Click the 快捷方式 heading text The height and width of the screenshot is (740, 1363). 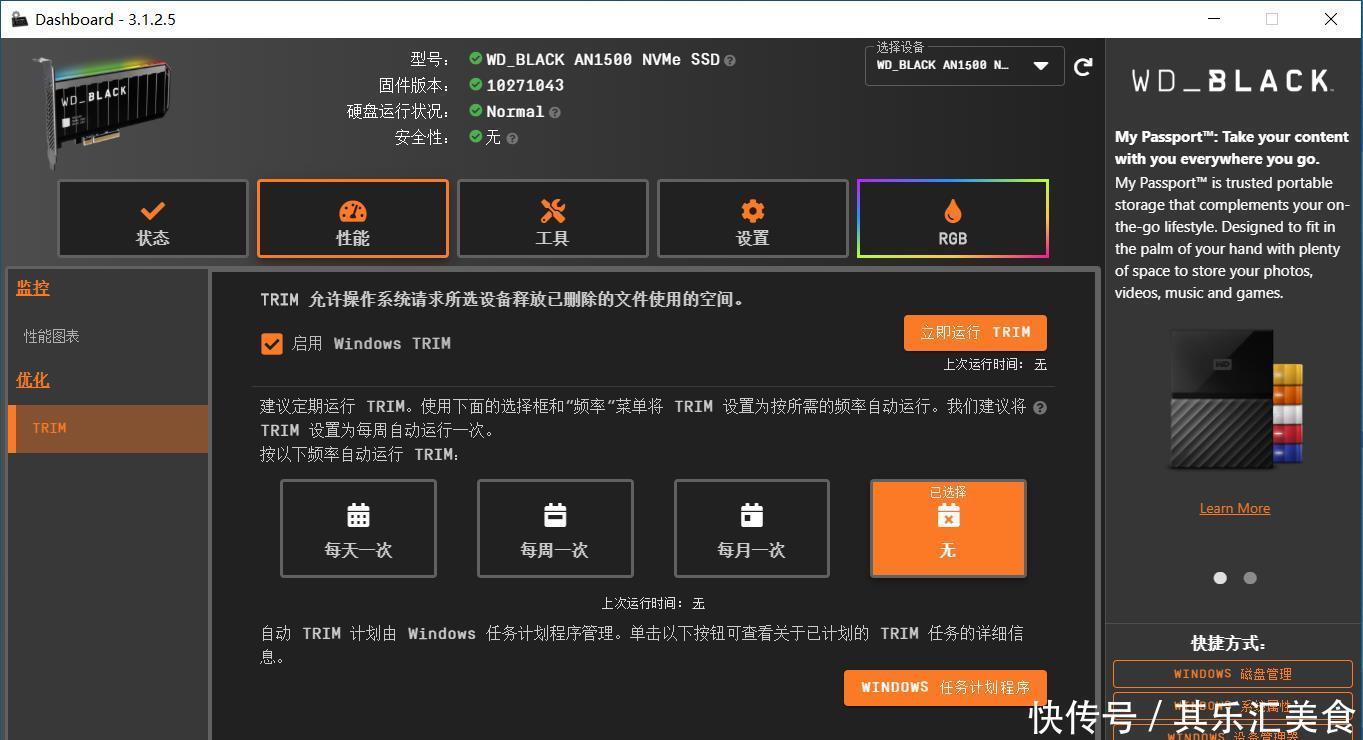click(x=1228, y=644)
